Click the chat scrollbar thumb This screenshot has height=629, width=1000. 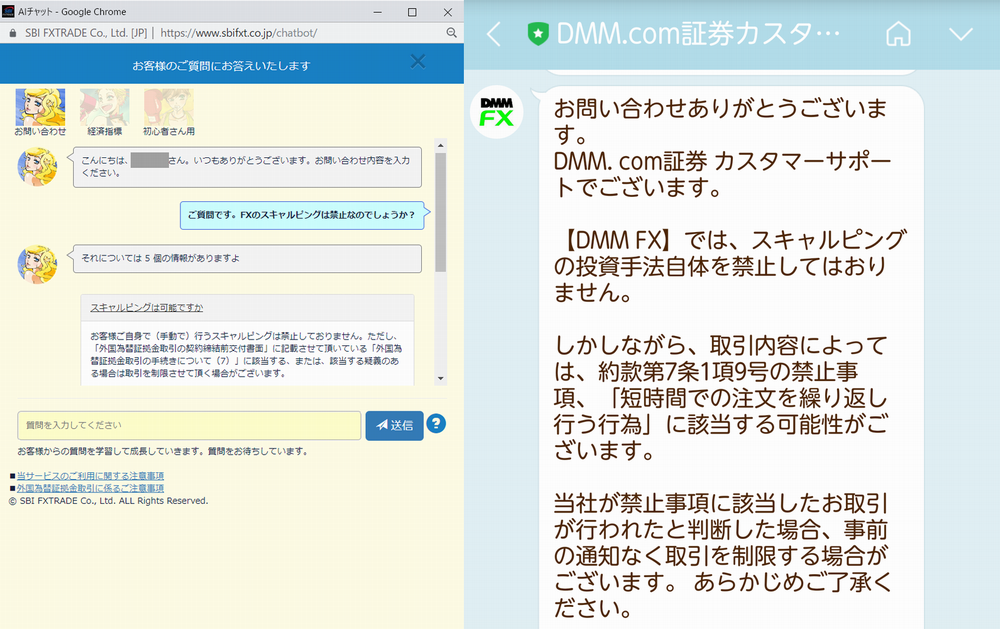click(441, 212)
